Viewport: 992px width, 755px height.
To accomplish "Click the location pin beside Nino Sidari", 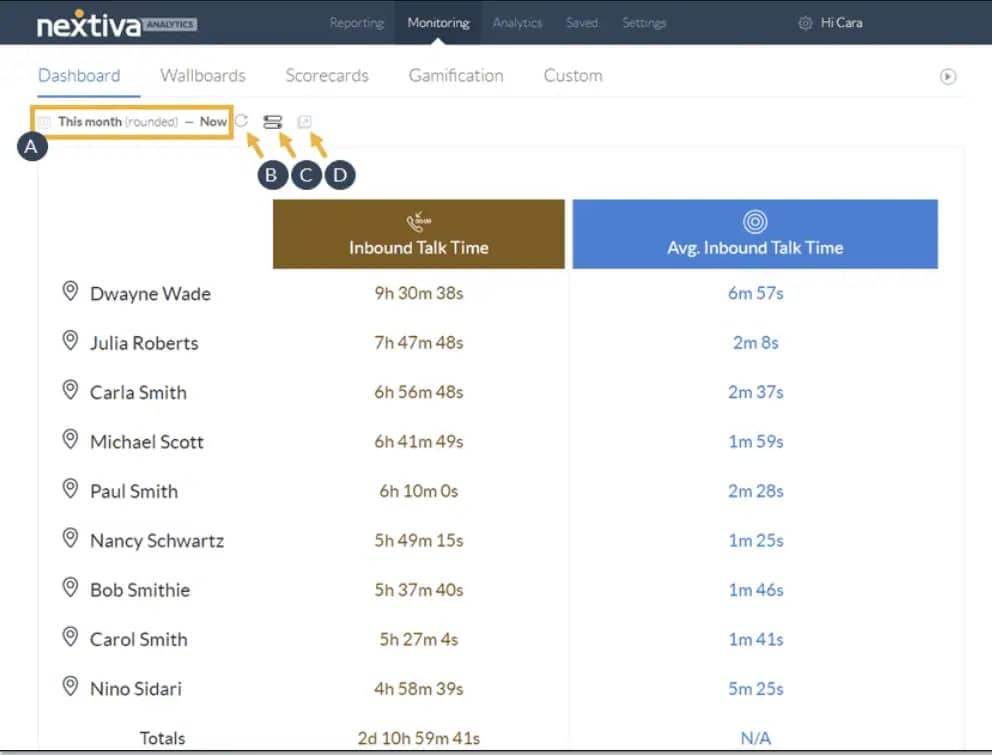I will click(x=70, y=686).
